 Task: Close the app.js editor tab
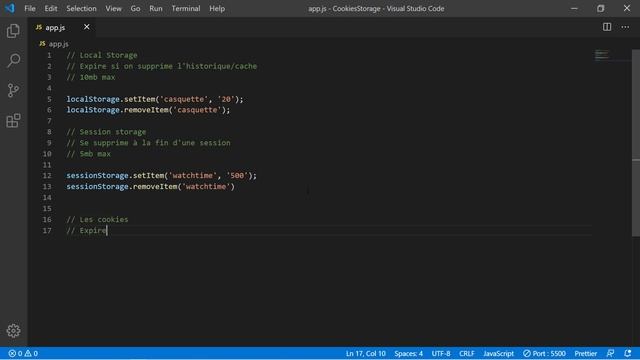tap(87, 27)
